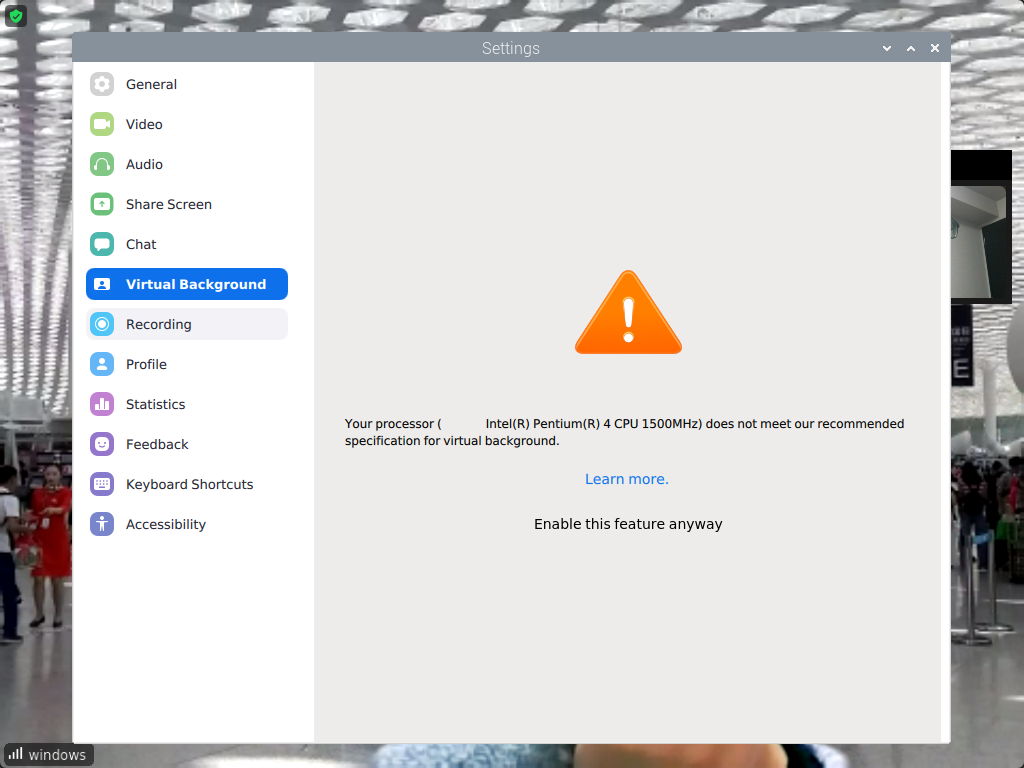Minimize the Settings window with the down chevron
This screenshot has width=1024, height=768.
tap(887, 48)
